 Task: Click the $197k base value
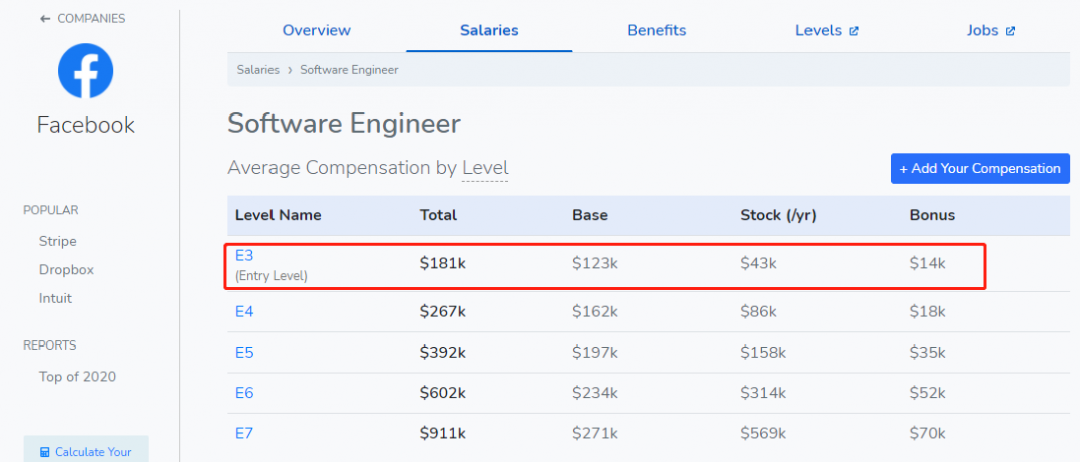[x=595, y=353]
